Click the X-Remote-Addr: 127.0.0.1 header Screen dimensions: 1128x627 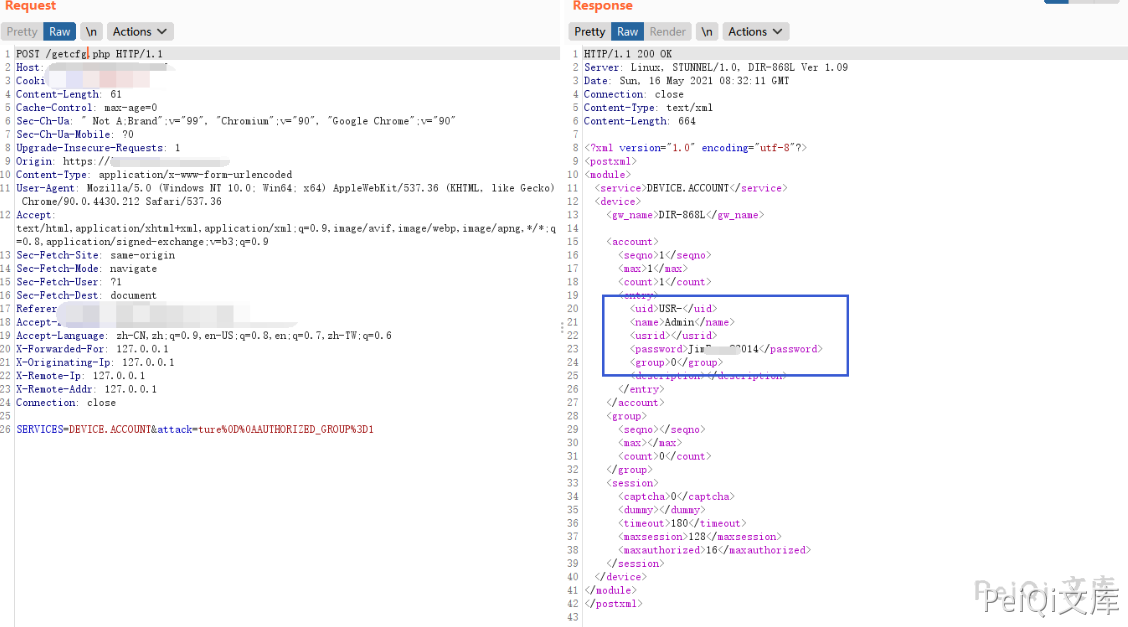point(86,389)
